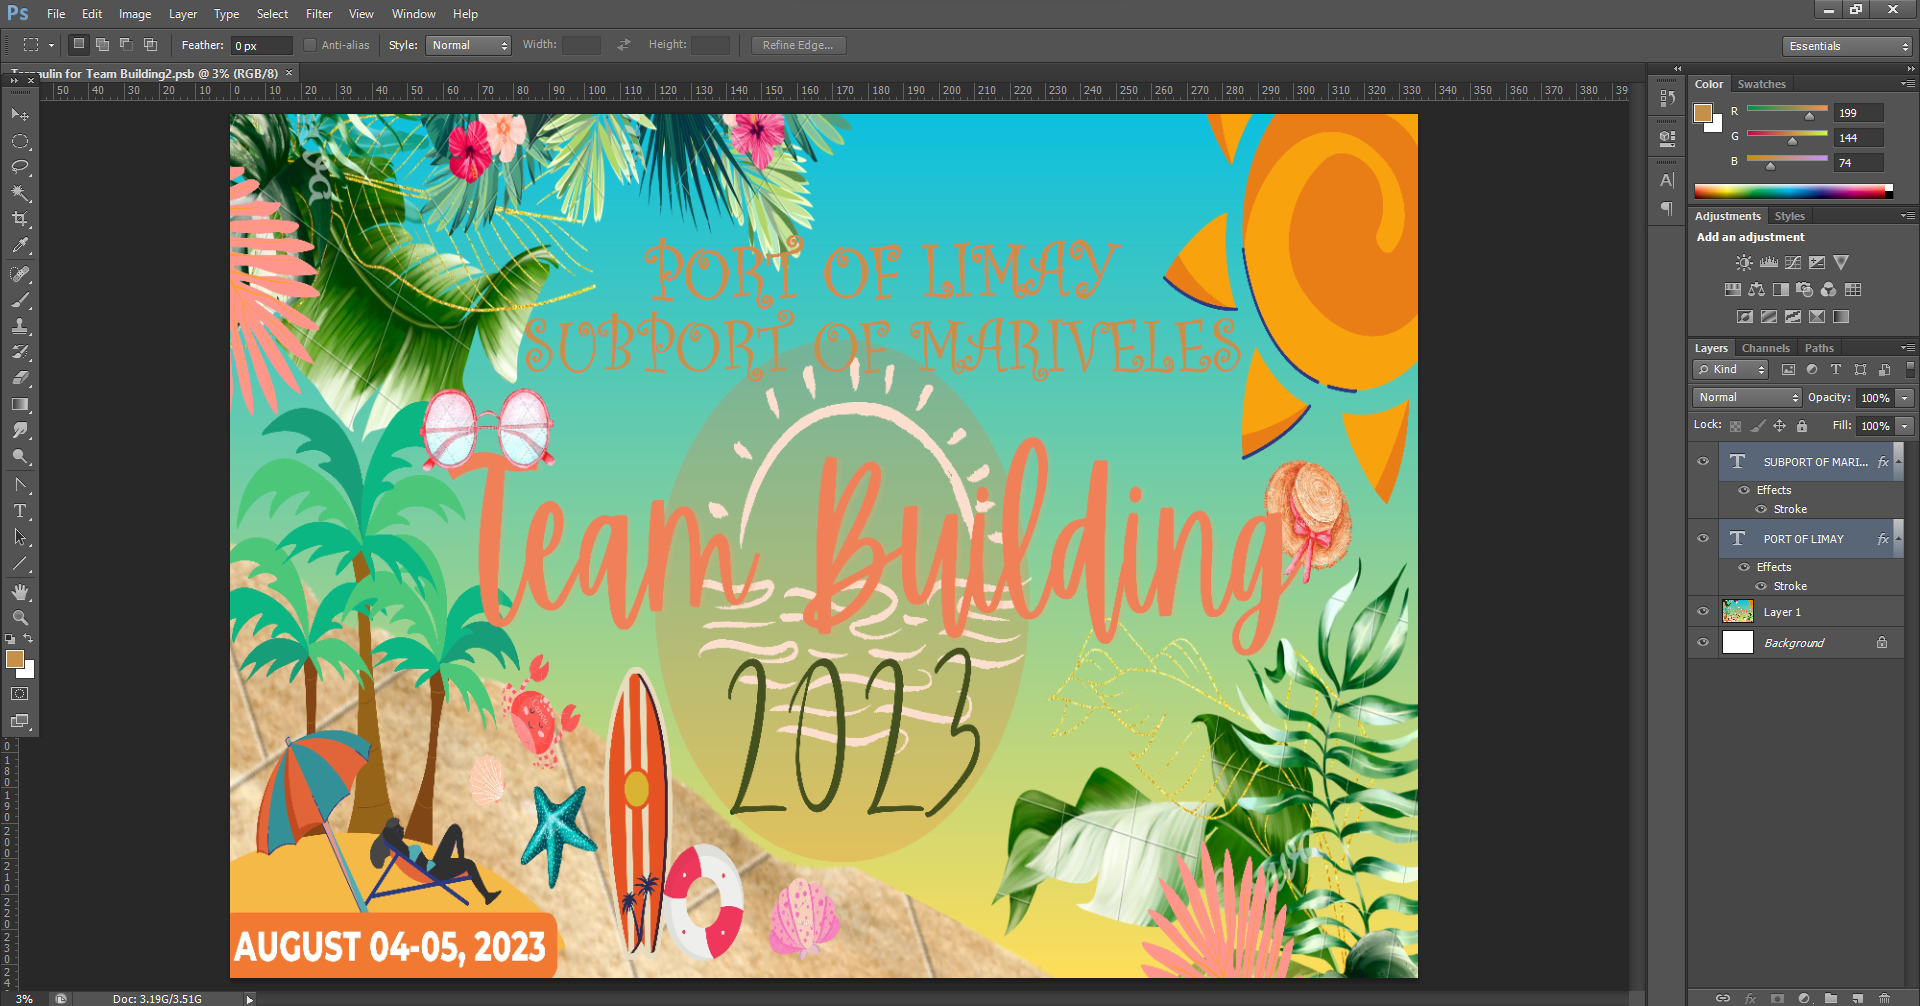The width and height of the screenshot is (1920, 1006).
Task: Toggle Stroke visibility under SUBPORT OF MARI... layer
Action: pyautogui.click(x=1761, y=509)
